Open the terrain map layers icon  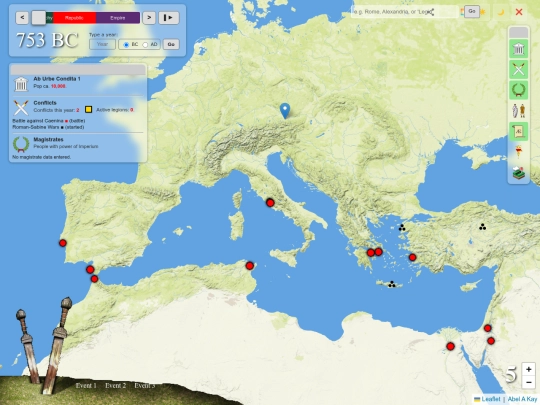pyautogui.click(x=518, y=172)
